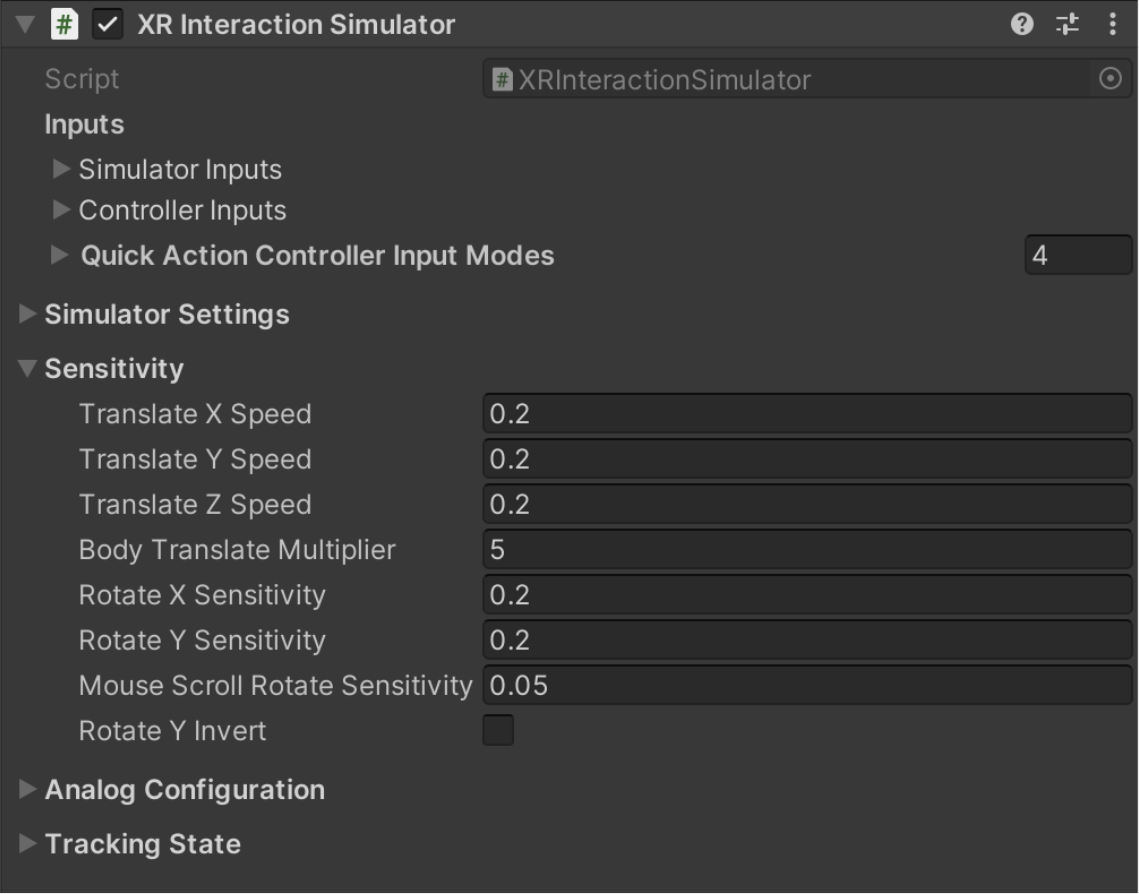
Task: Expand Quick Action Controller Input Modes list
Action: [59, 255]
